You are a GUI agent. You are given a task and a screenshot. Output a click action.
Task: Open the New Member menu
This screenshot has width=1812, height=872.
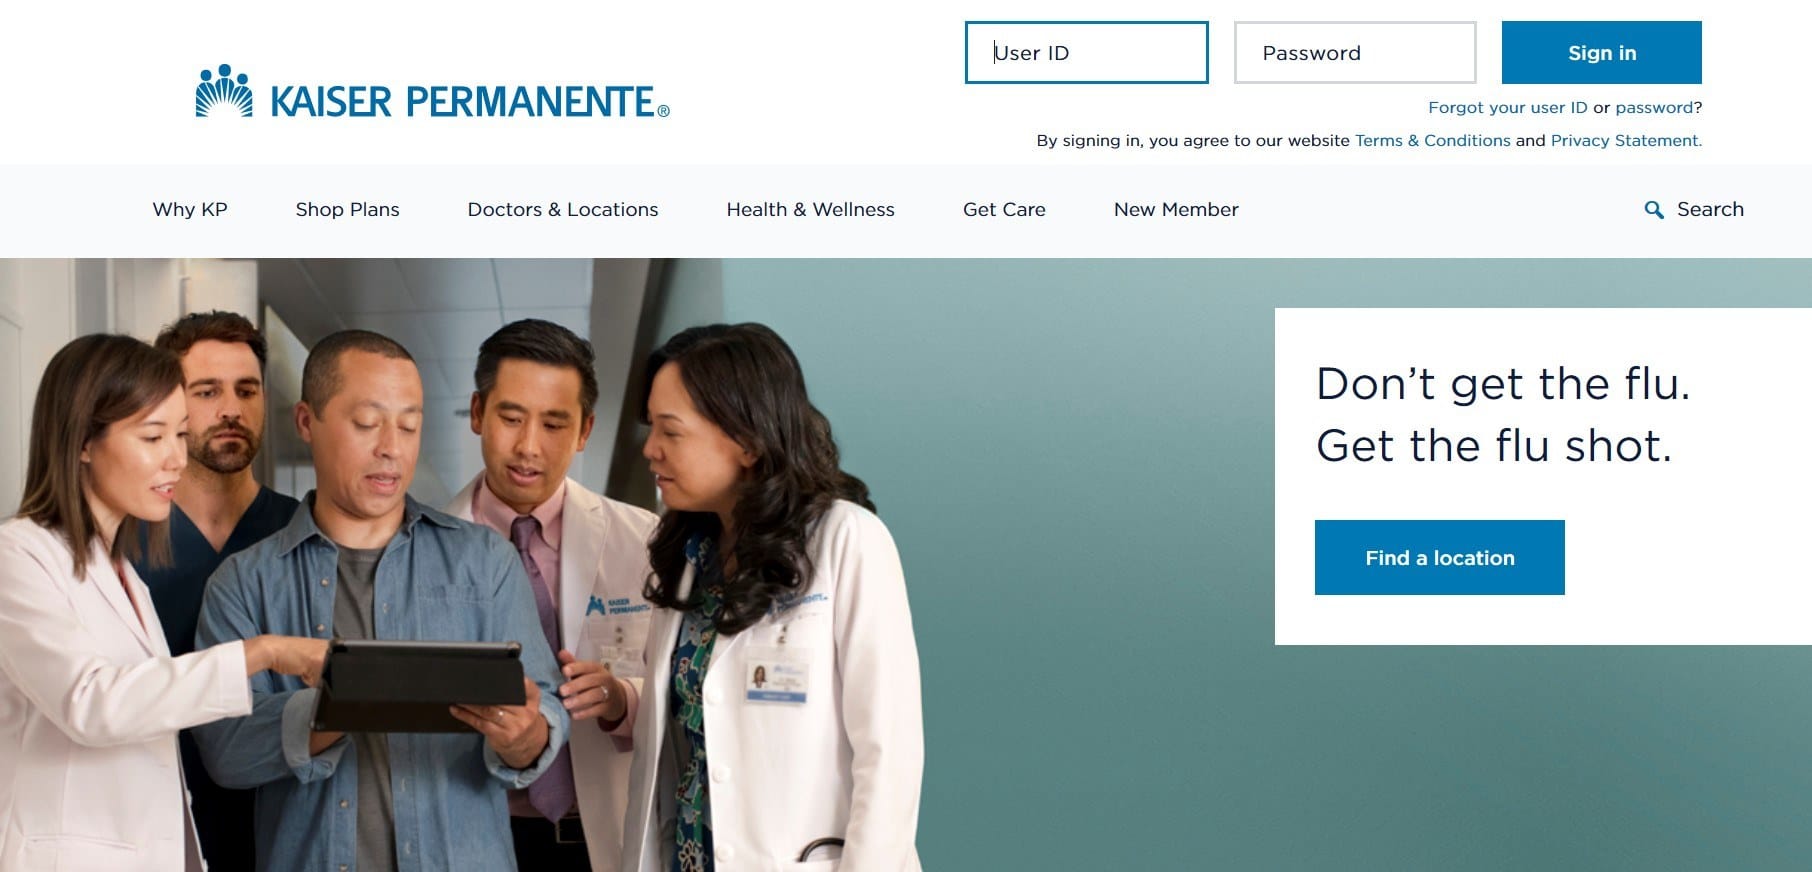click(x=1176, y=209)
